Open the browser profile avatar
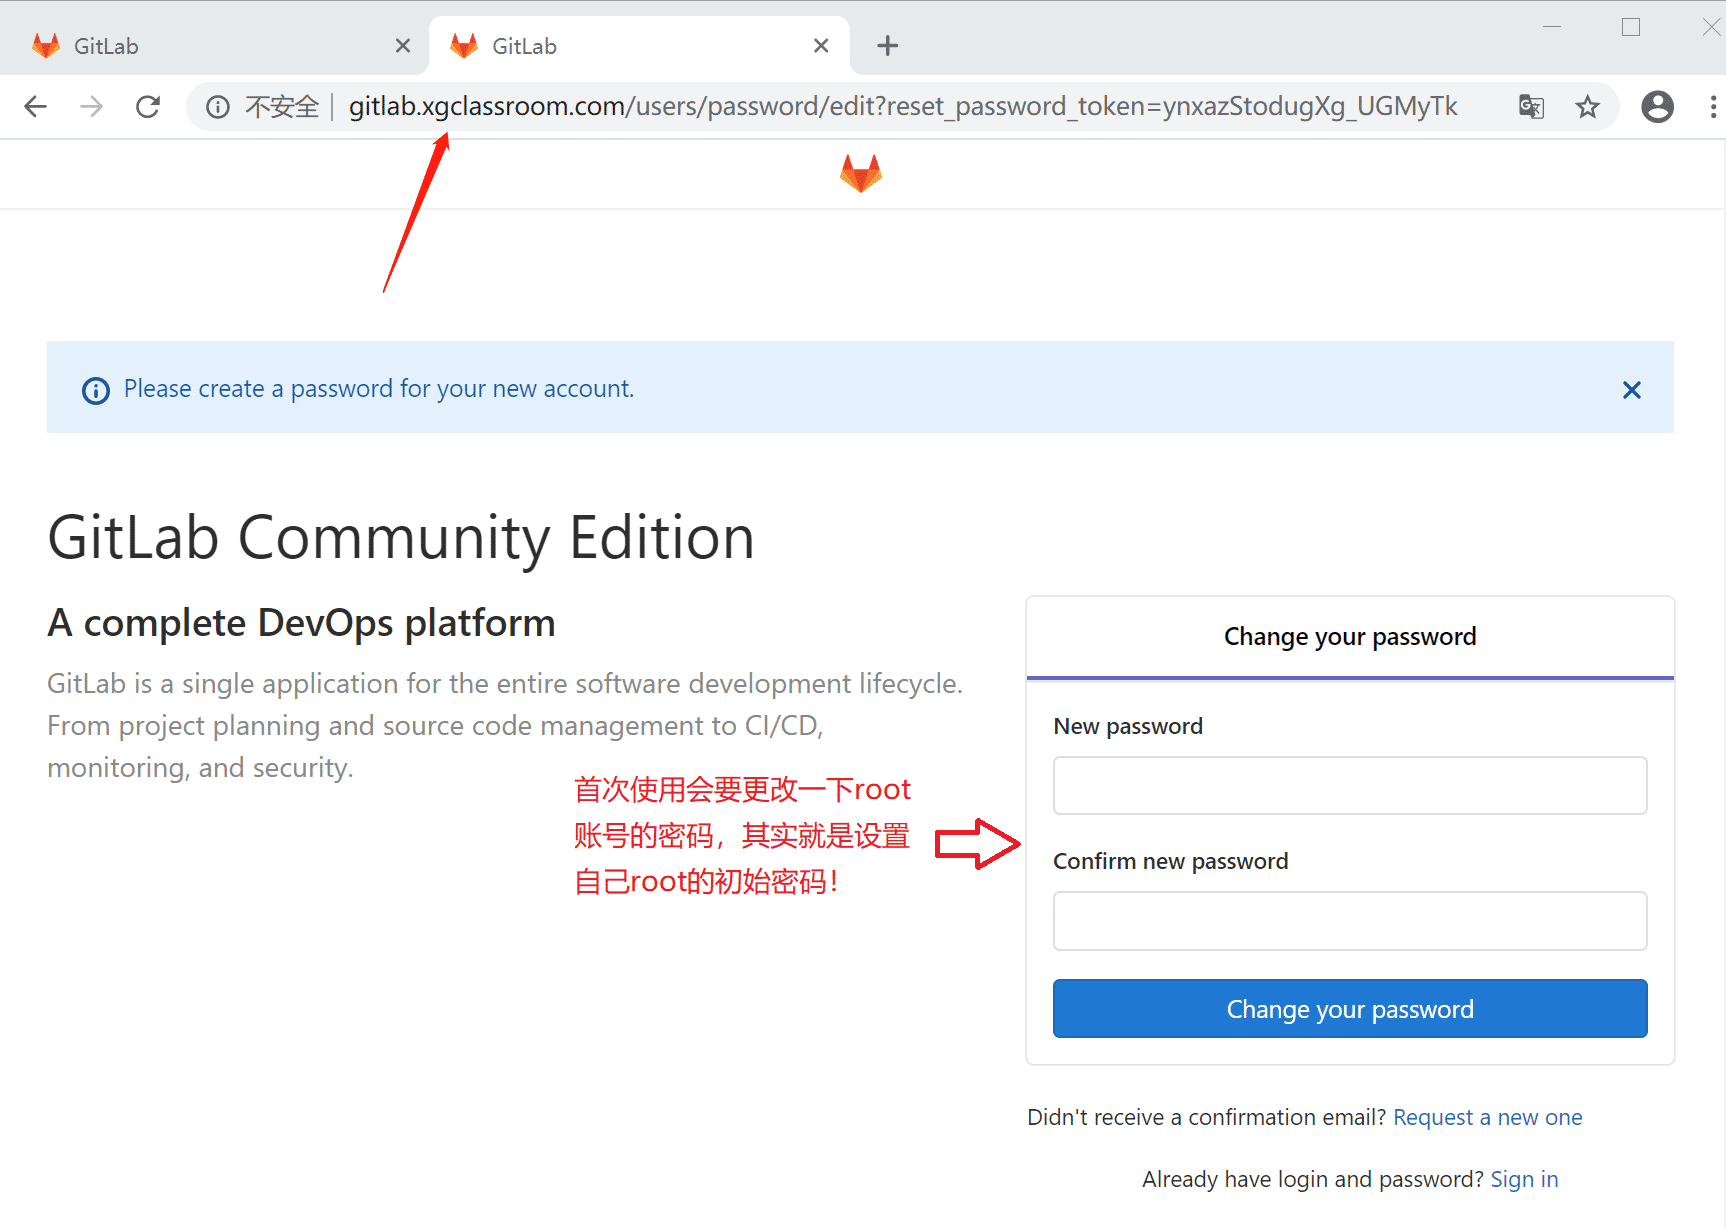Image resolution: width=1726 pixels, height=1229 pixels. 1657,106
